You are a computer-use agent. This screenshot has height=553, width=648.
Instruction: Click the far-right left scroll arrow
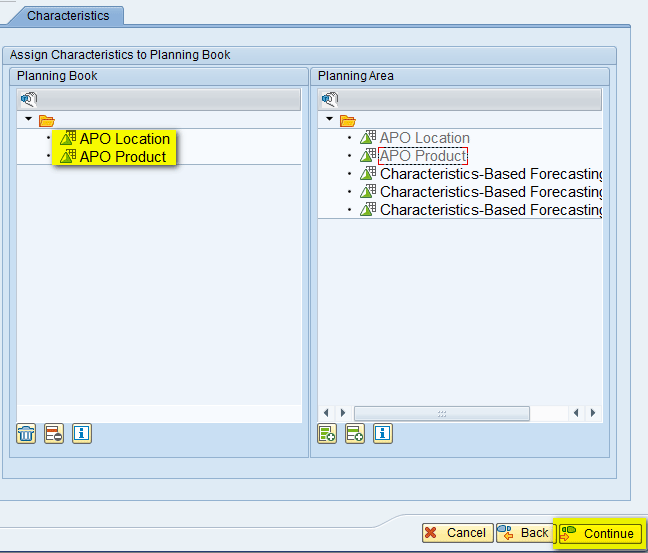576,413
